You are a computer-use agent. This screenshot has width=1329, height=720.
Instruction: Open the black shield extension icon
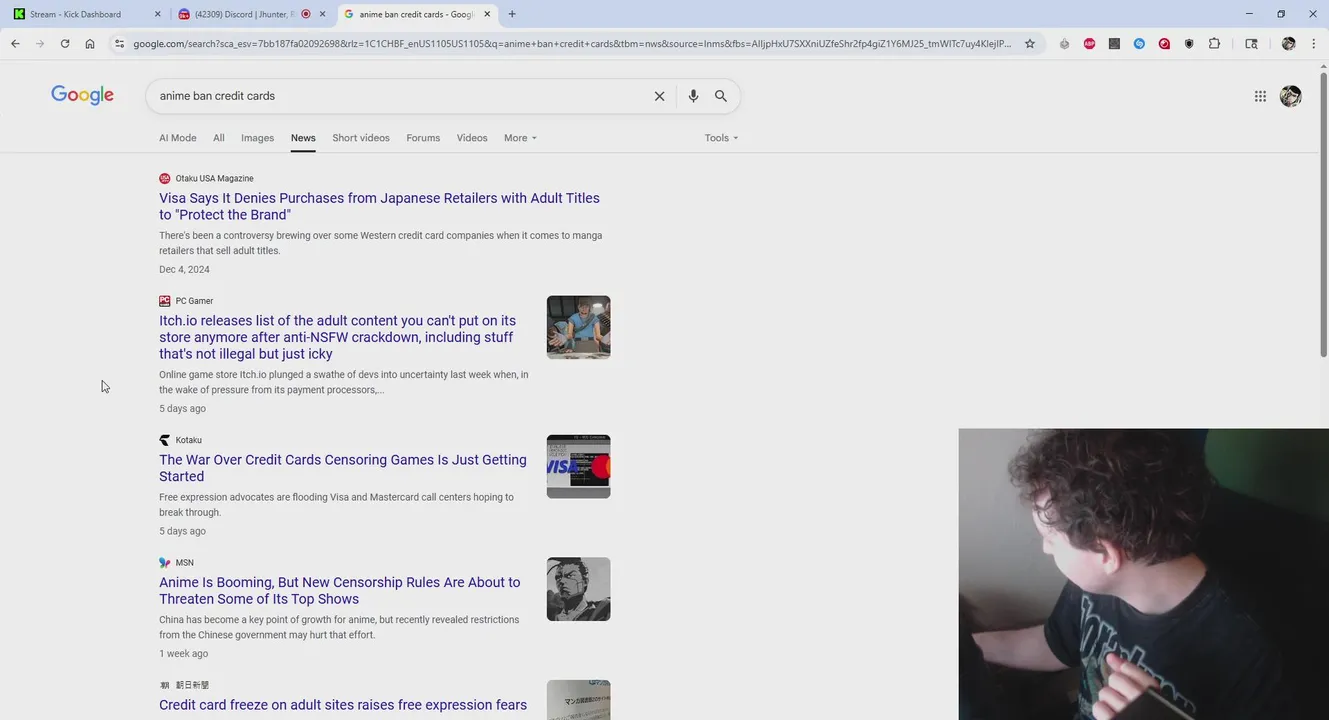[1189, 44]
